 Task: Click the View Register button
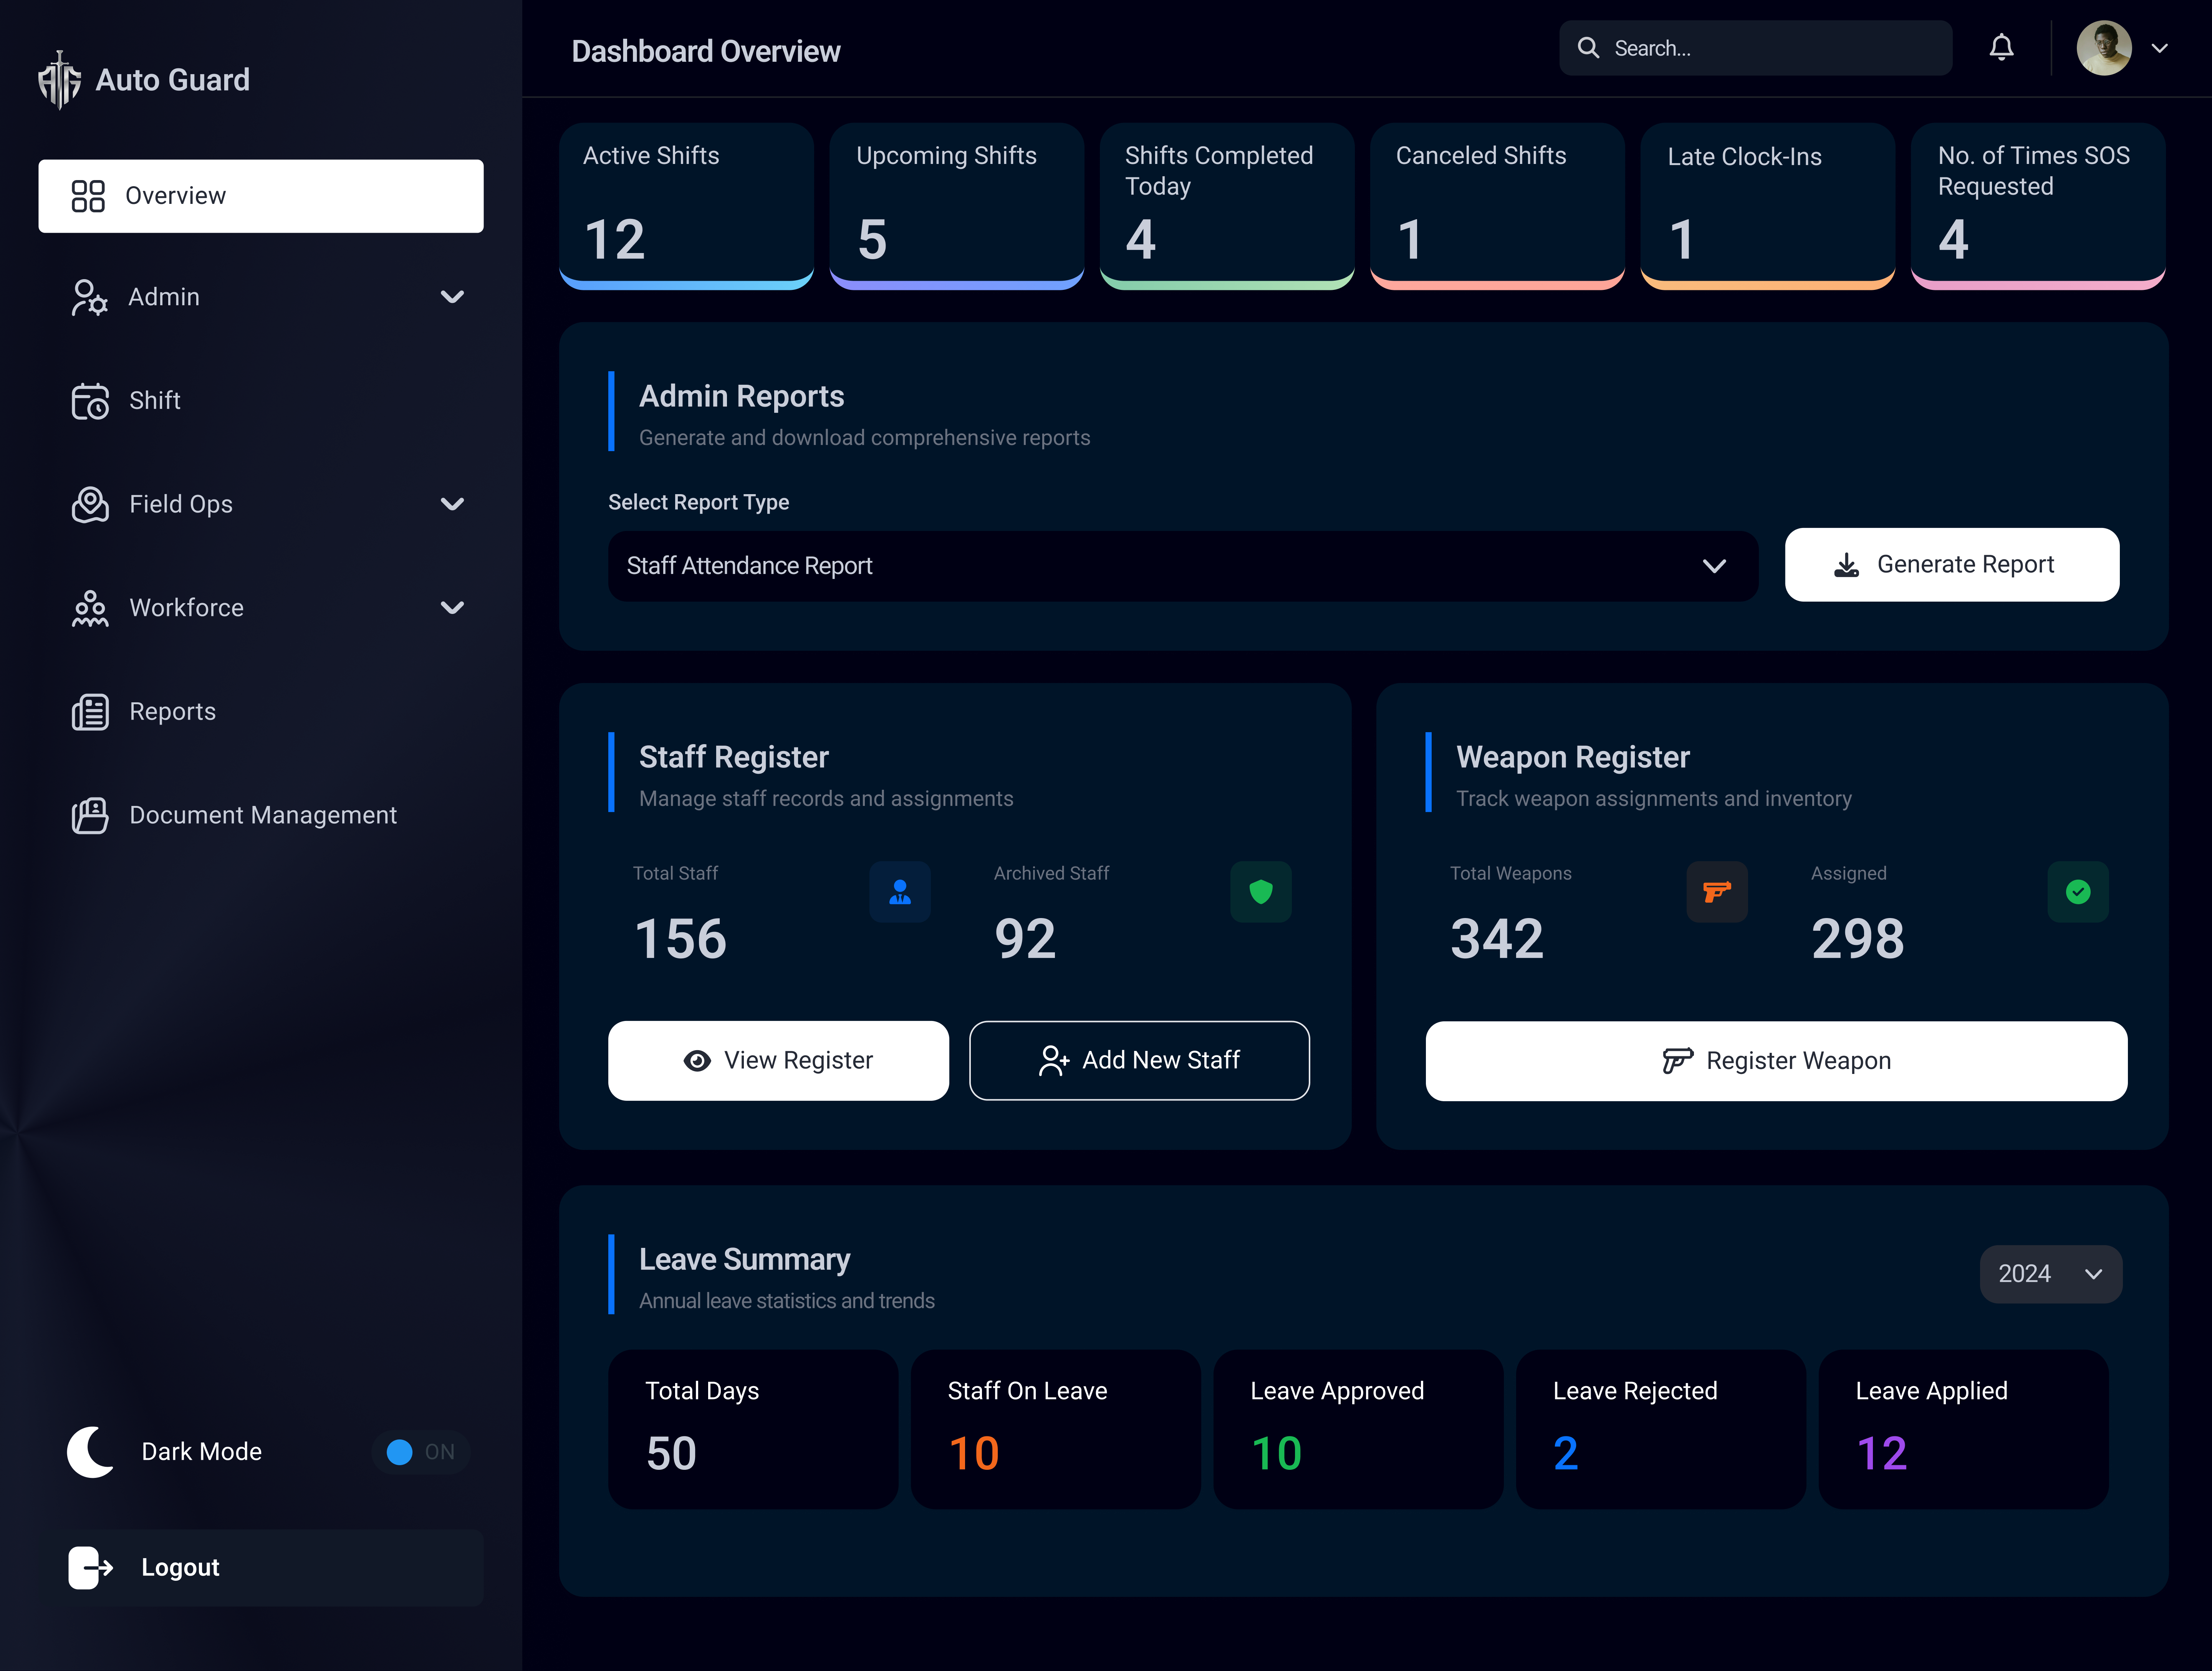pyautogui.click(x=778, y=1060)
